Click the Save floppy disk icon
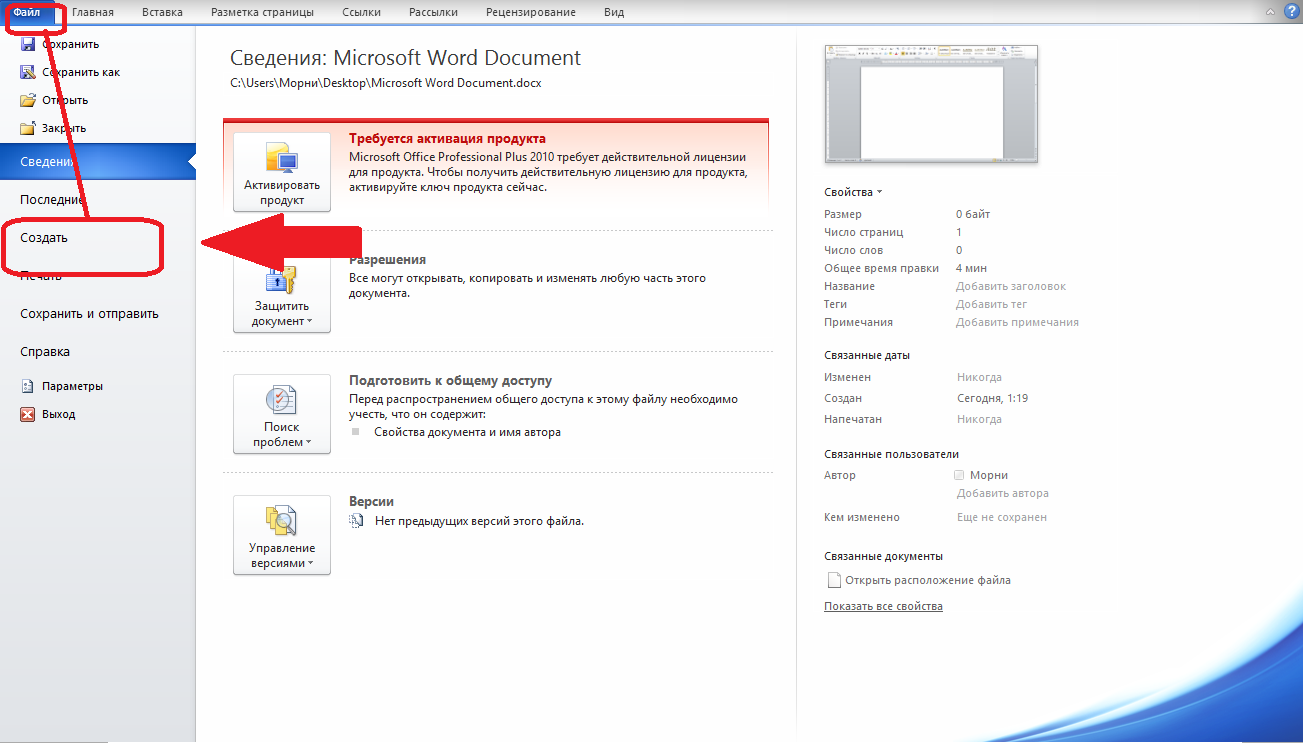 point(28,44)
